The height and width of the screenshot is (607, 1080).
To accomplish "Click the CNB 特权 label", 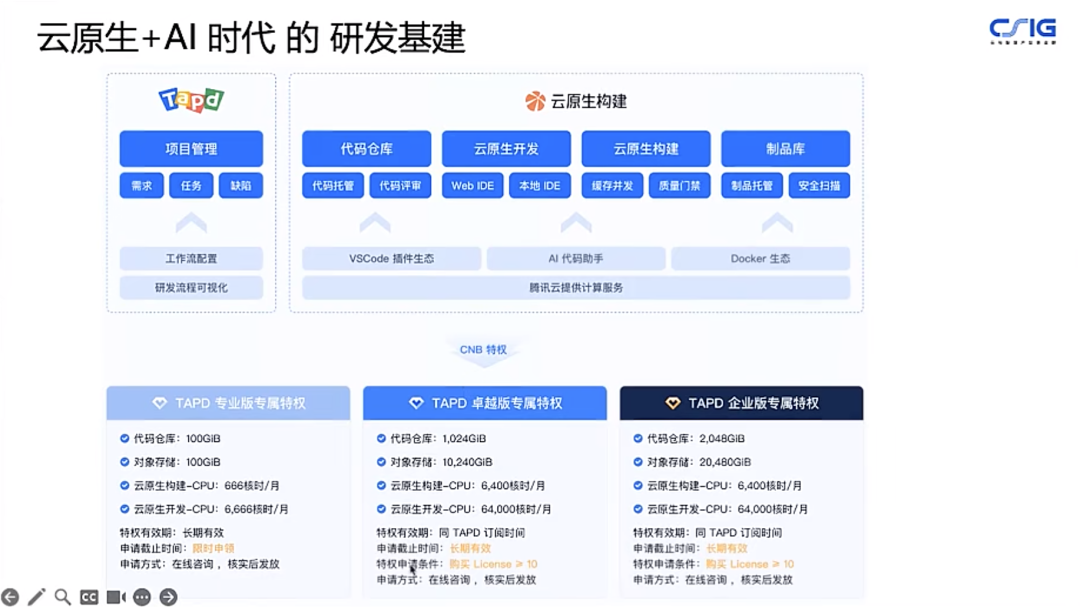I will [x=484, y=349].
